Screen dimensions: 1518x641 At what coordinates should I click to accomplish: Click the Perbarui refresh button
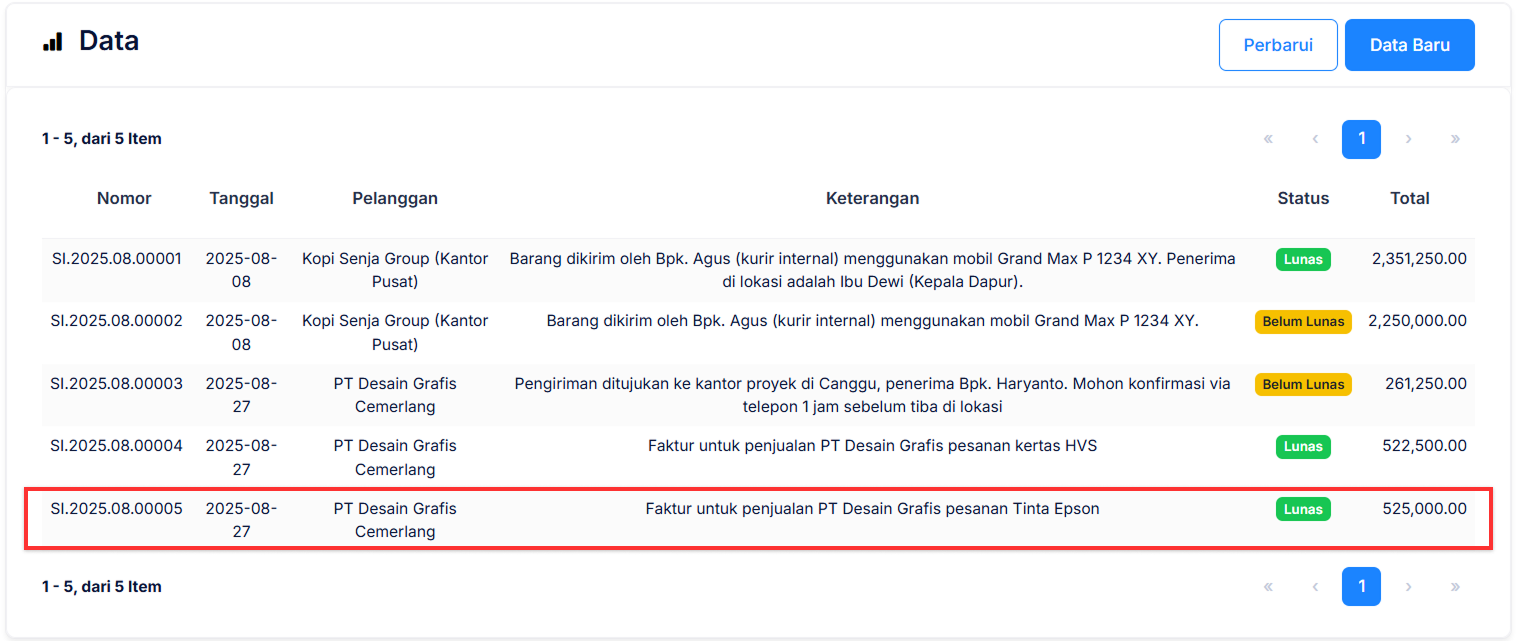coord(1277,45)
